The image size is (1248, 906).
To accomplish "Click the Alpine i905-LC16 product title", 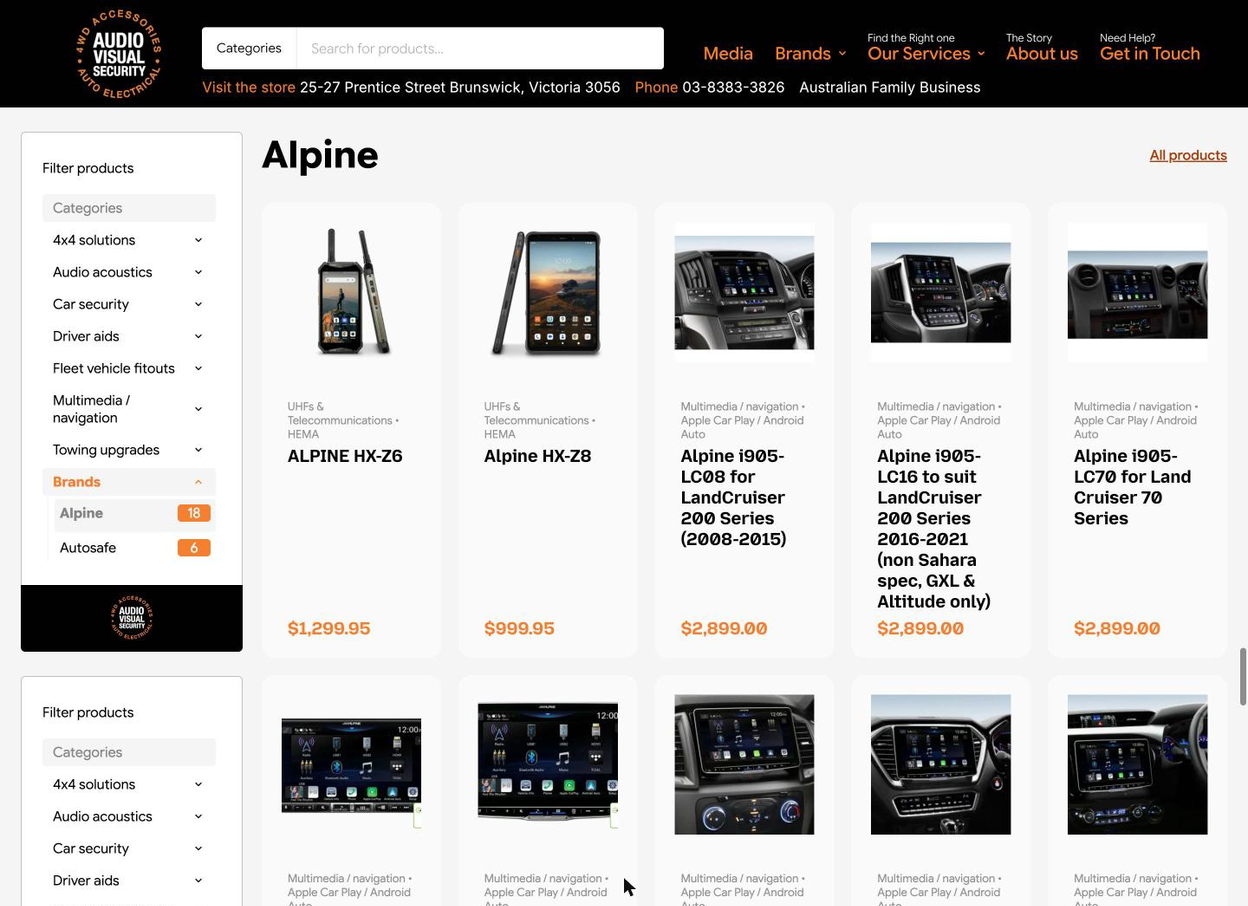I will (934, 528).
